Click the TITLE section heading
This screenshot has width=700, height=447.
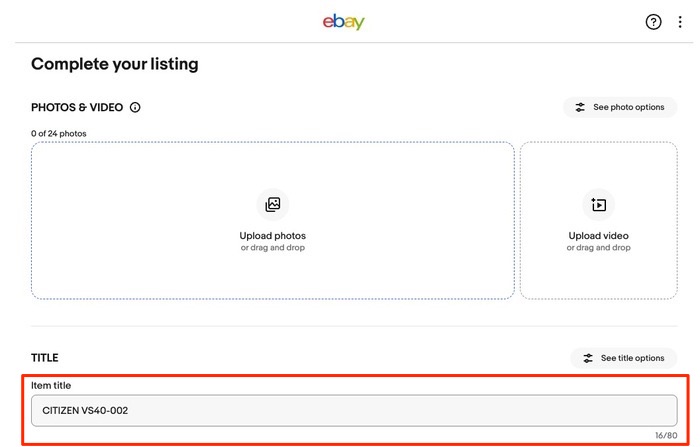coord(45,357)
